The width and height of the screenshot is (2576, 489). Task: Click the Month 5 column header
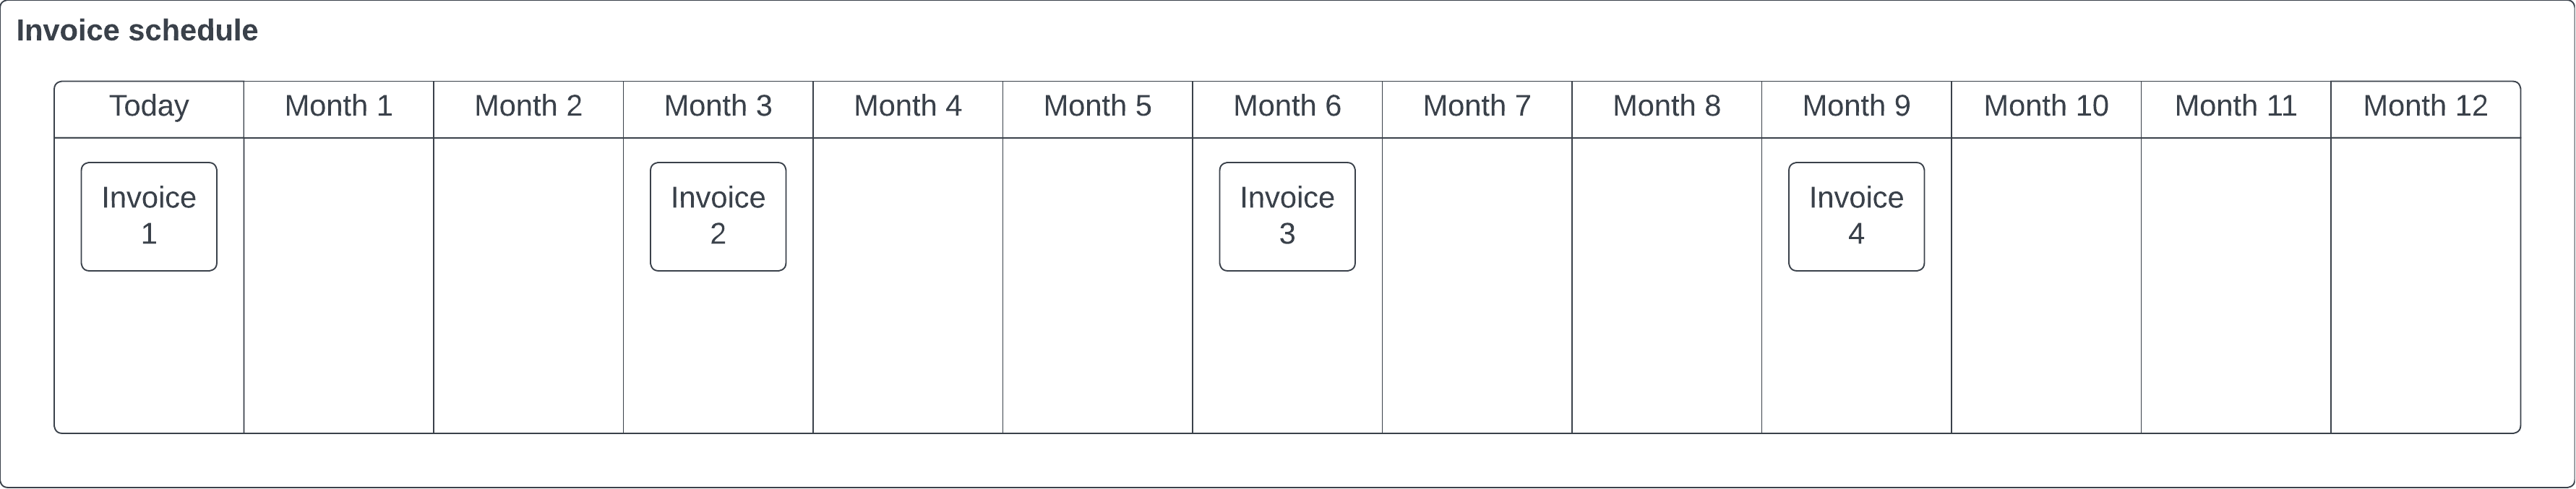[1097, 109]
